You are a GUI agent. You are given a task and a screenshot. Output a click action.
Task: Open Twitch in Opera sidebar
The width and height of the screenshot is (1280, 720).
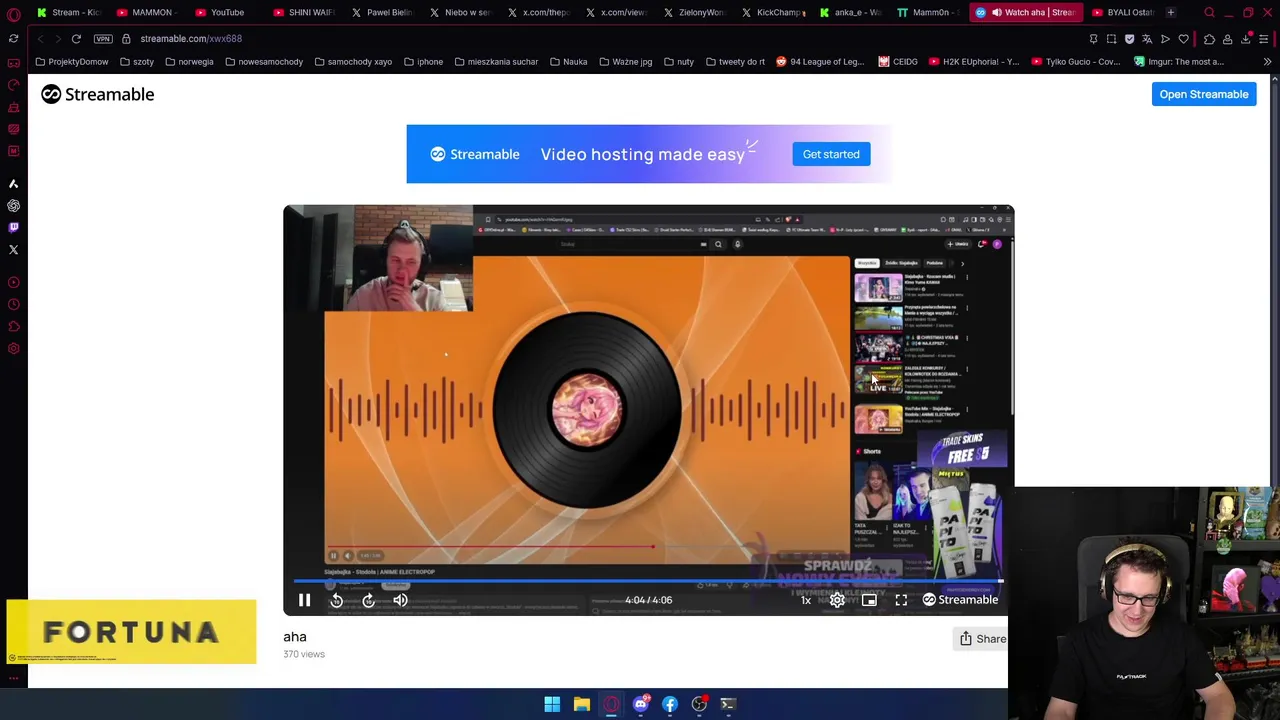coord(13,228)
